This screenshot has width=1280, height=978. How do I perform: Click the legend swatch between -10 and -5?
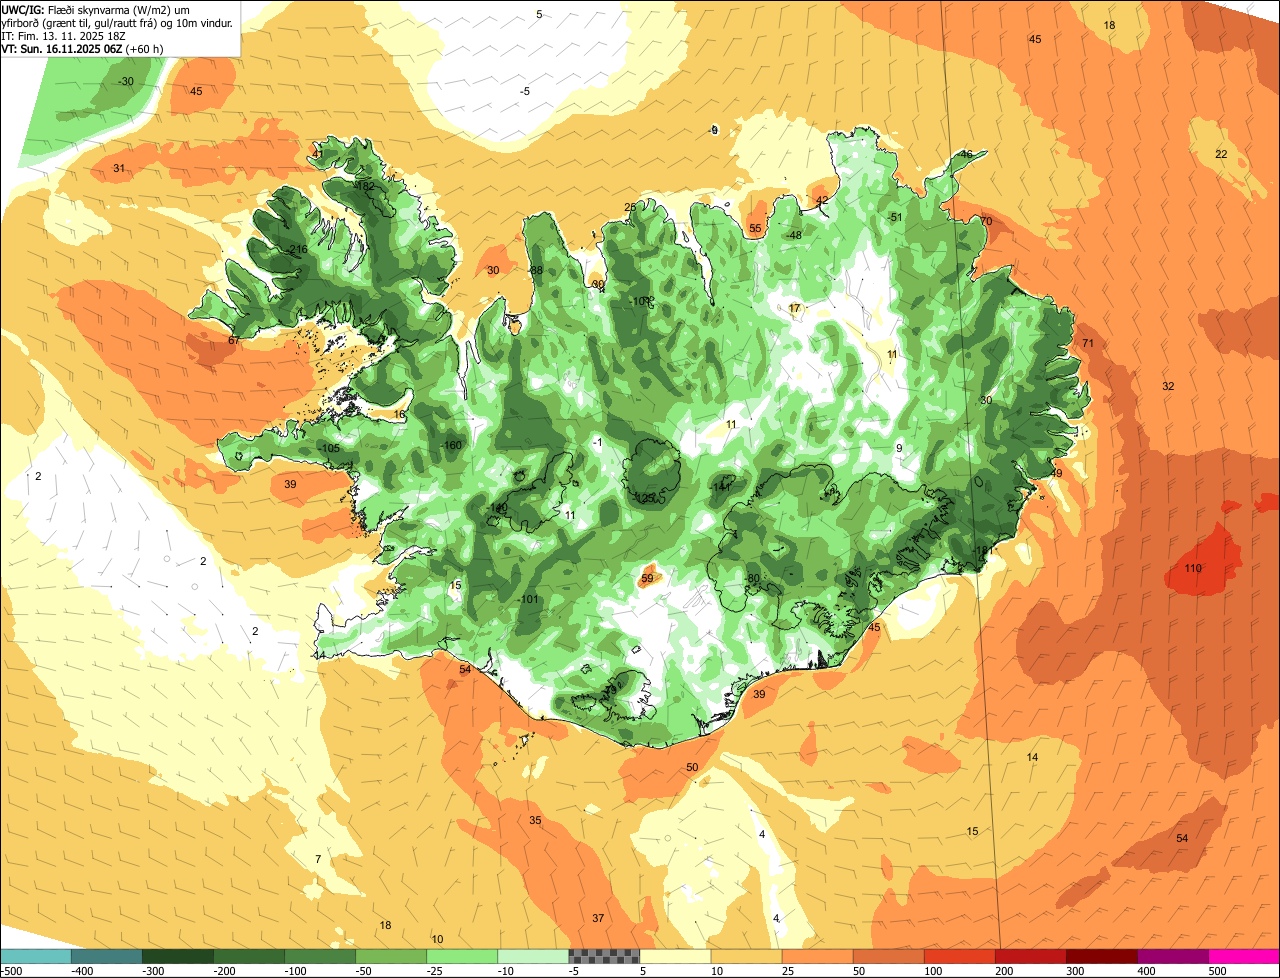(x=533, y=956)
